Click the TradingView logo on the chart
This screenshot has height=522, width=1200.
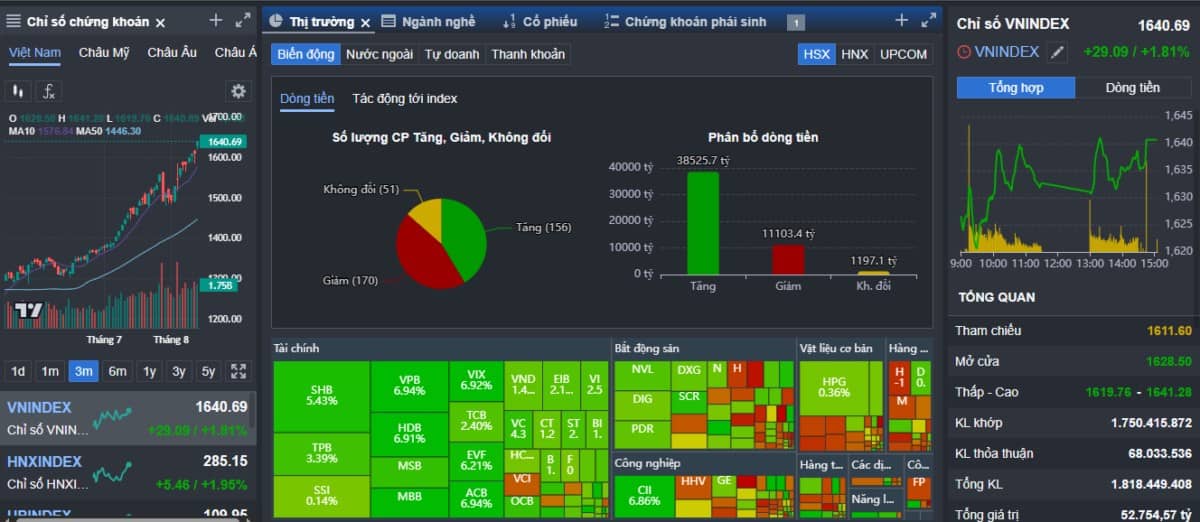(27, 310)
